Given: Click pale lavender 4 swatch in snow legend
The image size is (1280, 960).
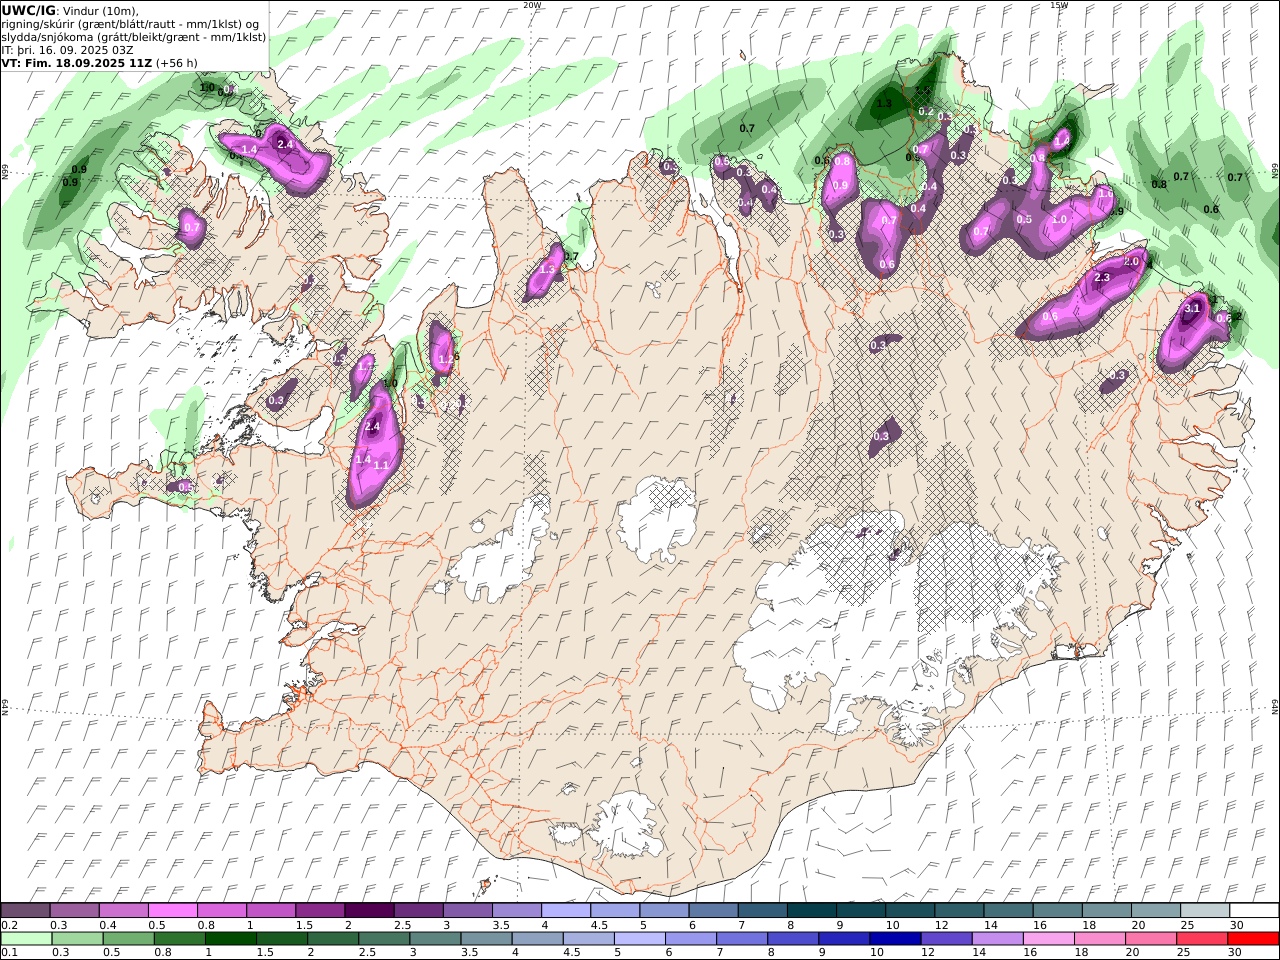Looking at the screenshot, I should [x=565, y=911].
